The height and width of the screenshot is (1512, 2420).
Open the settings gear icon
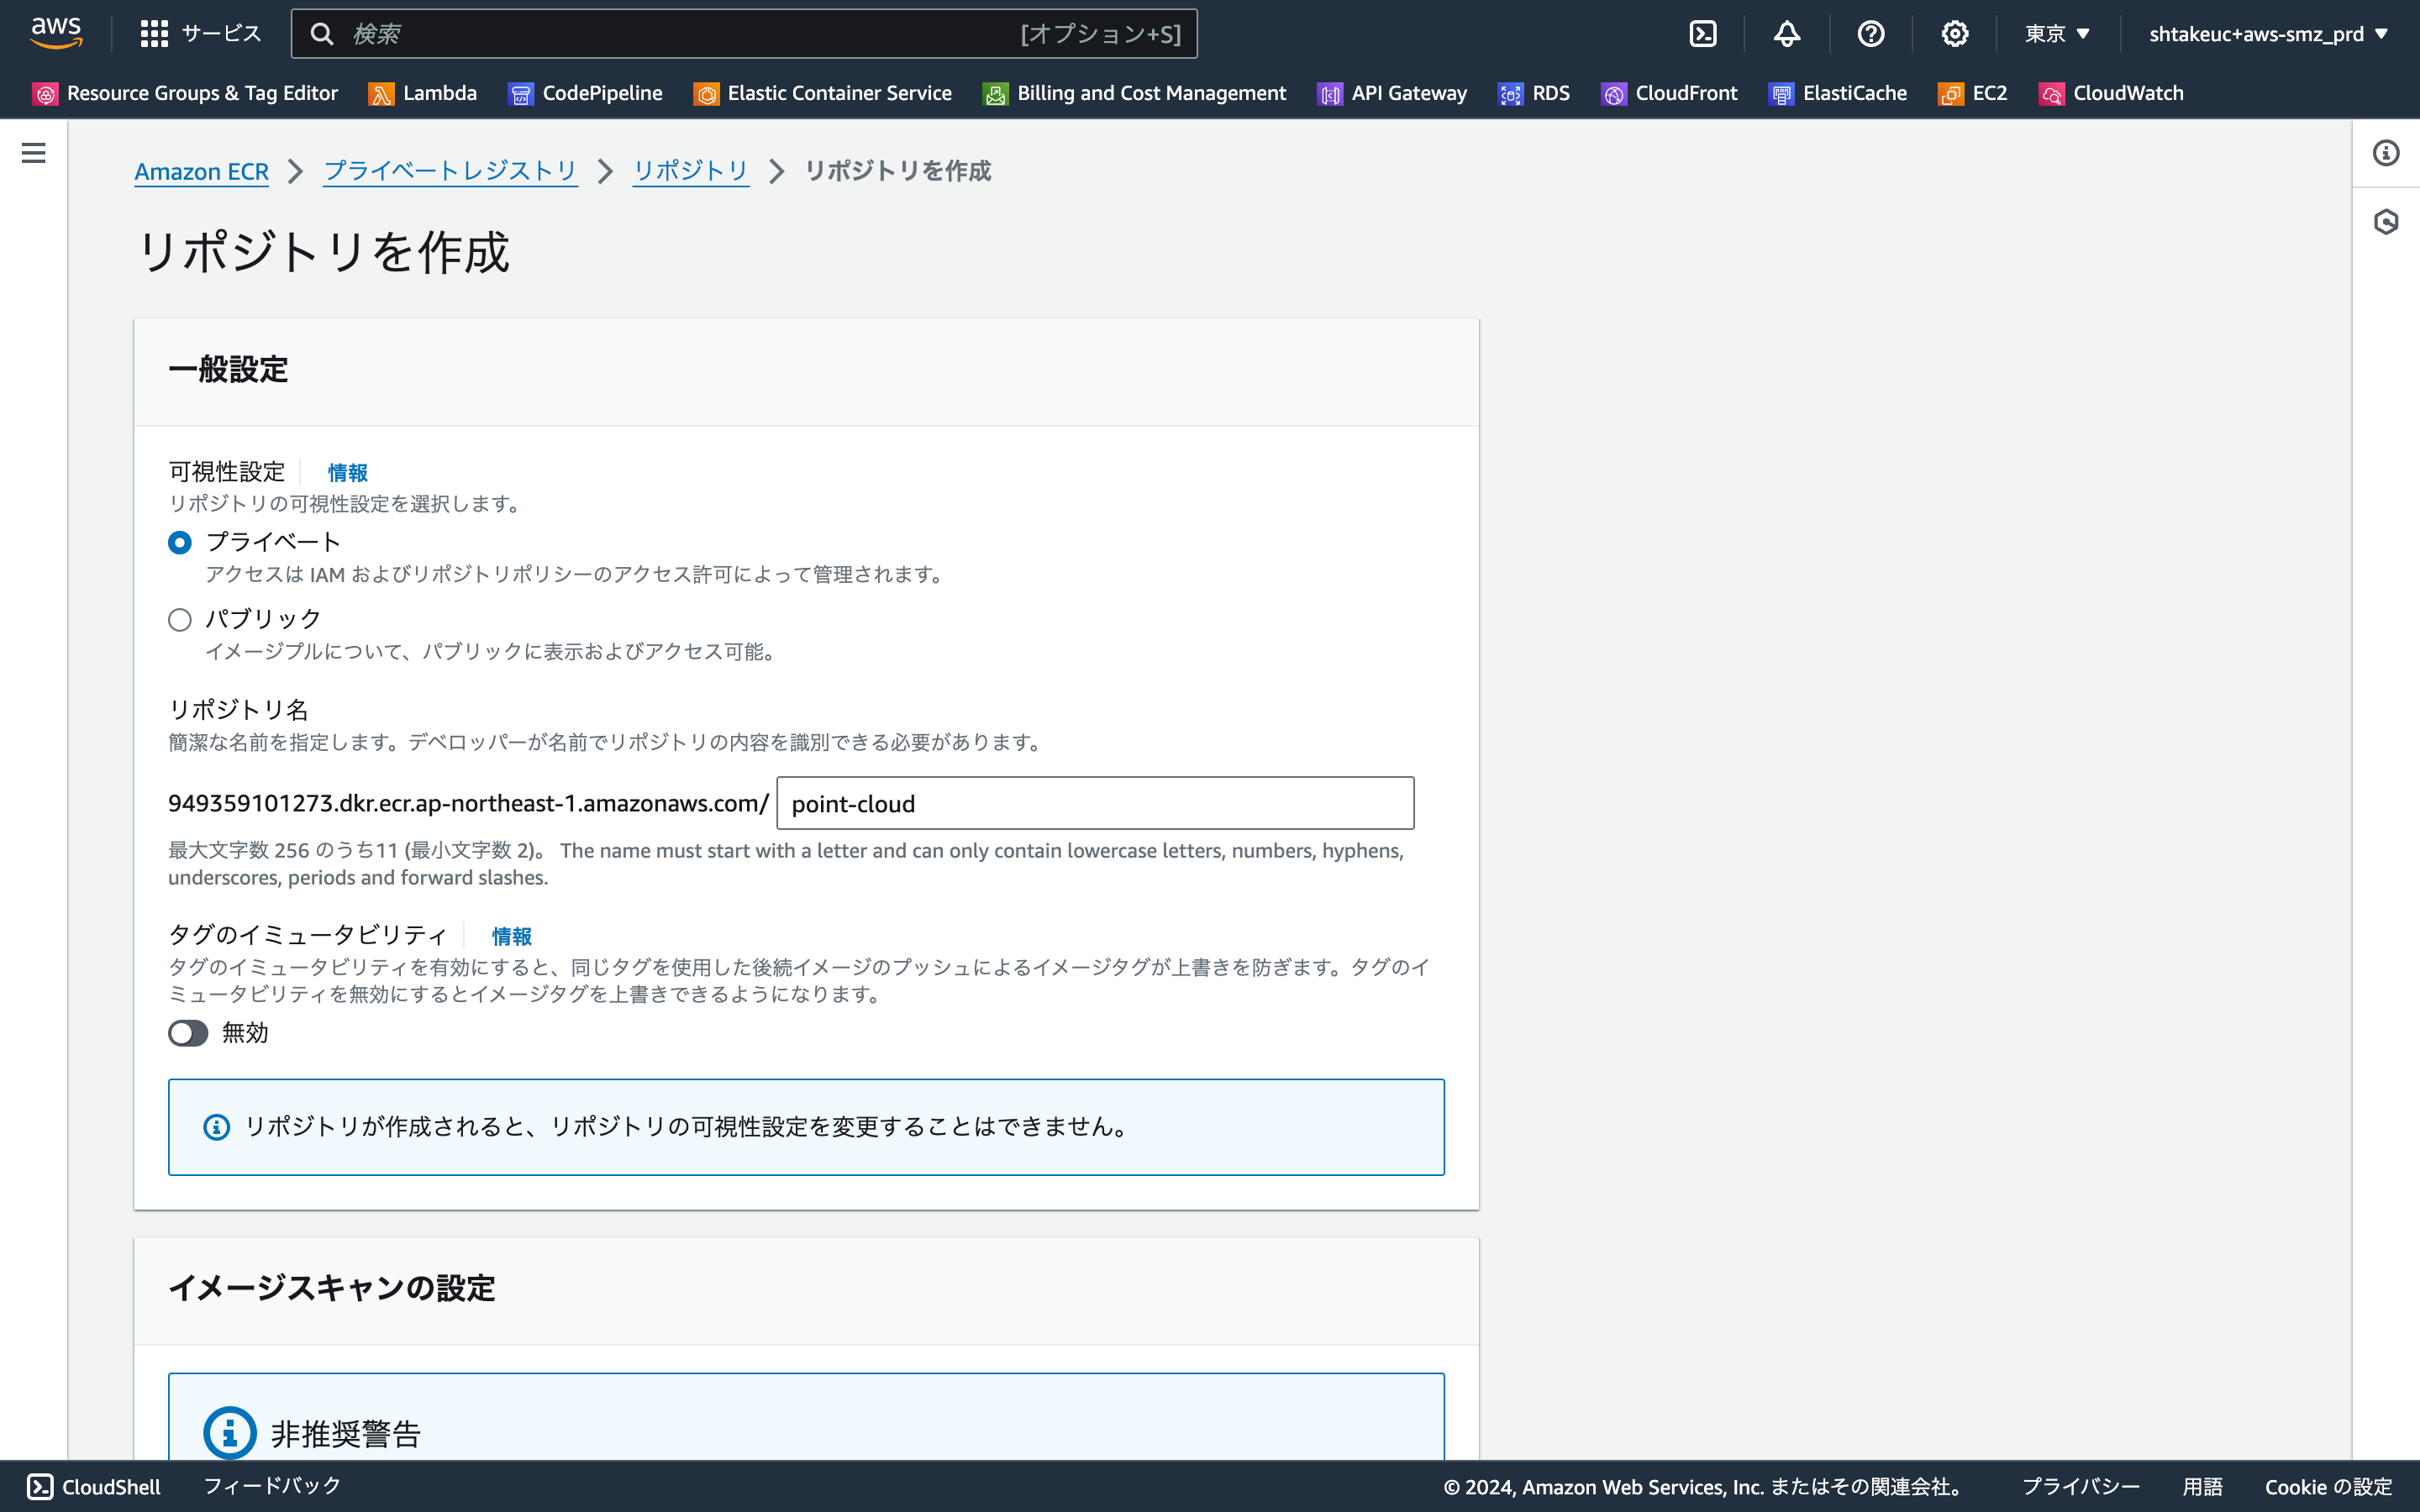1955,34
